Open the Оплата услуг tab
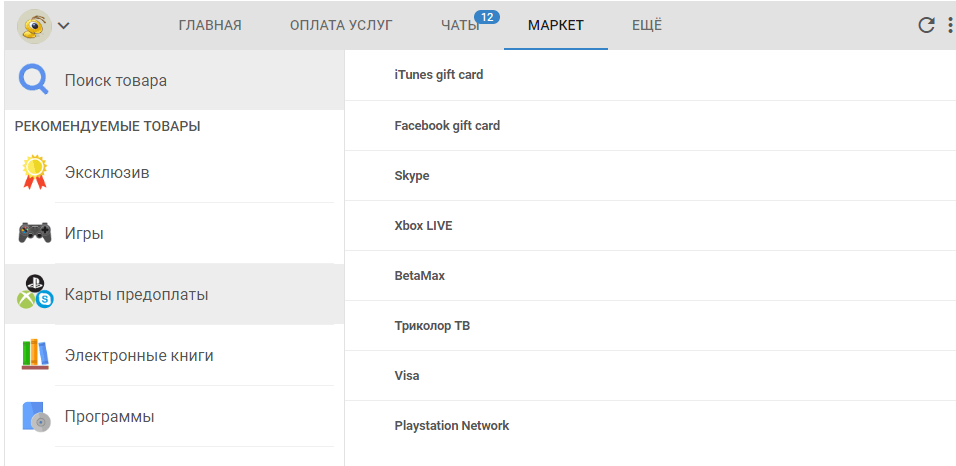Image resolution: width=956 pixels, height=466 pixels. [x=341, y=26]
